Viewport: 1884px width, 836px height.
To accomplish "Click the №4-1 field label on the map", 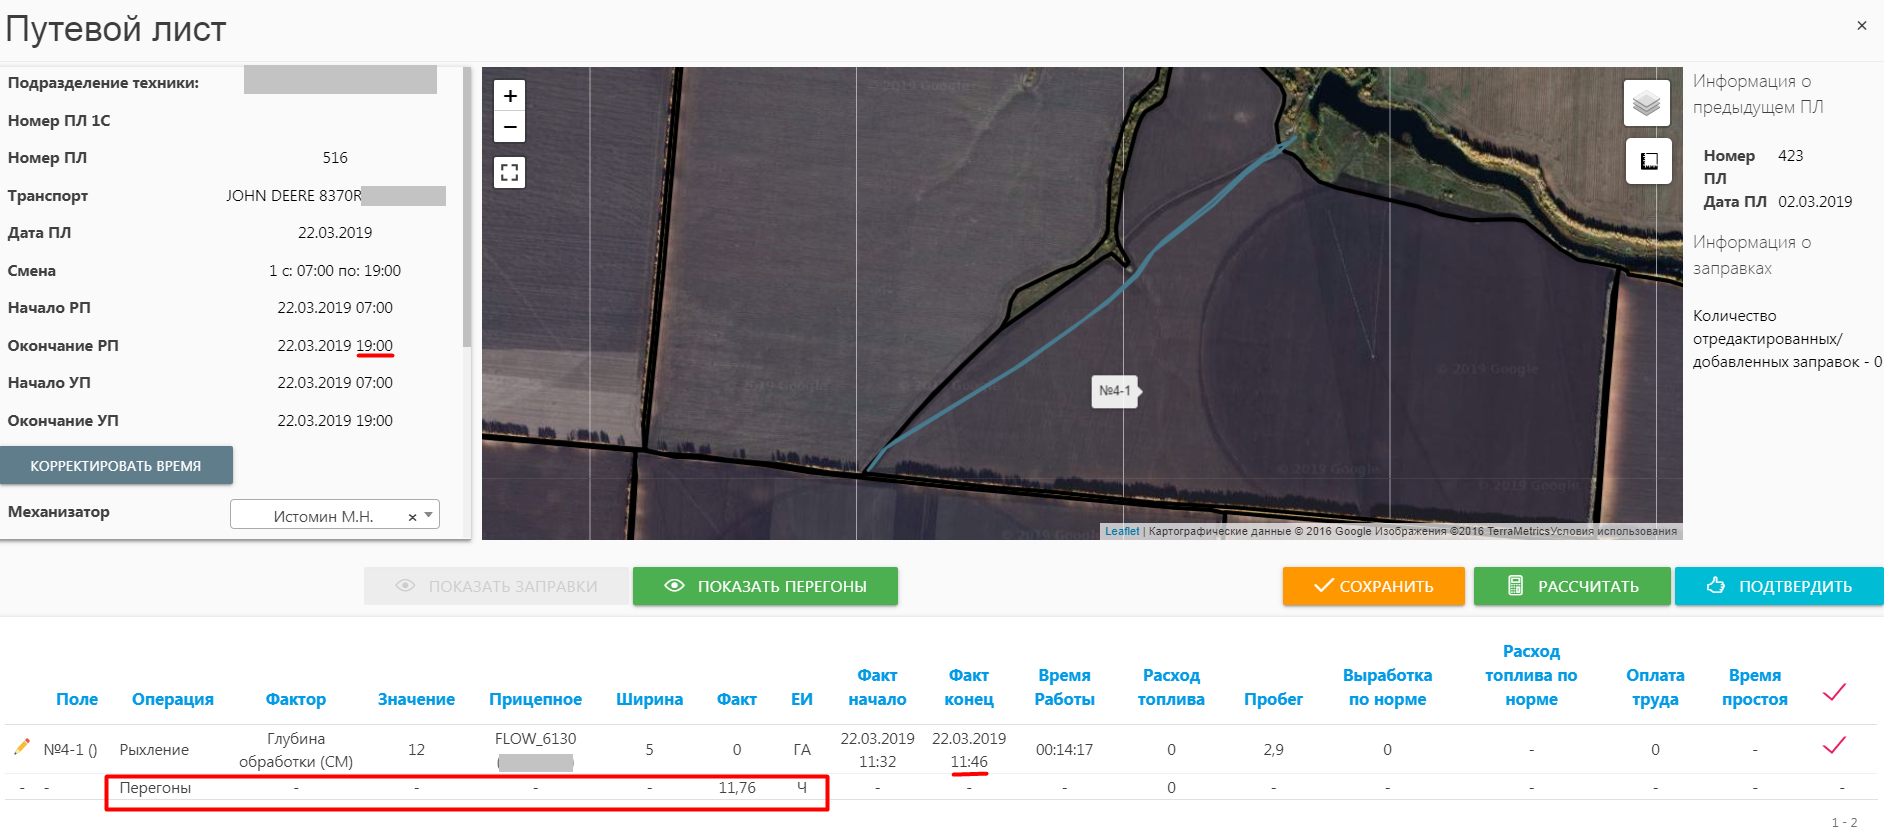I will 1115,391.
